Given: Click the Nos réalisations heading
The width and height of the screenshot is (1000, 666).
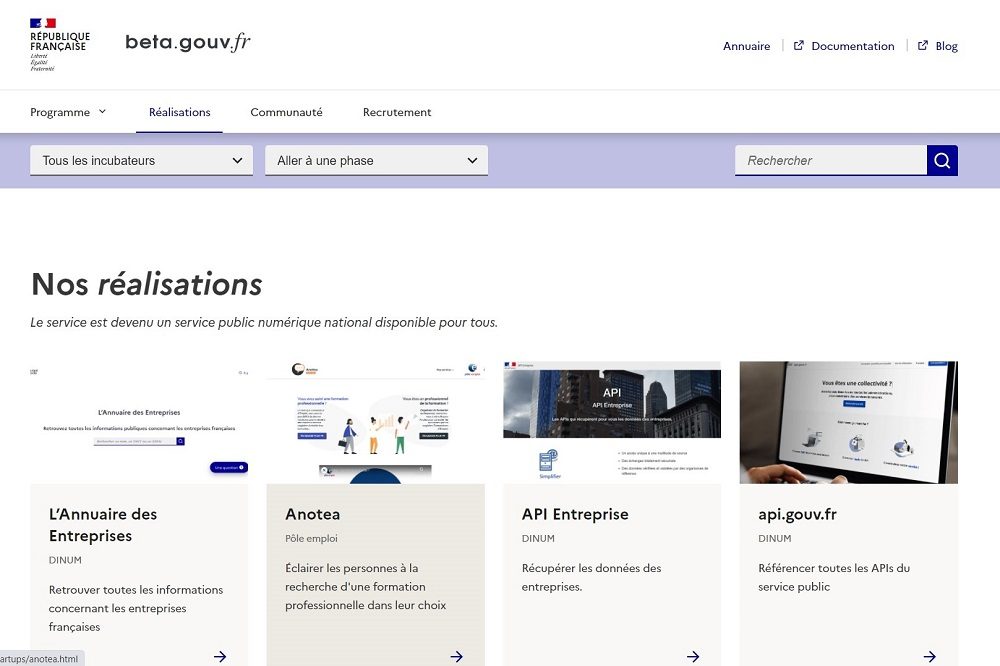Looking at the screenshot, I should coord(147,284).
